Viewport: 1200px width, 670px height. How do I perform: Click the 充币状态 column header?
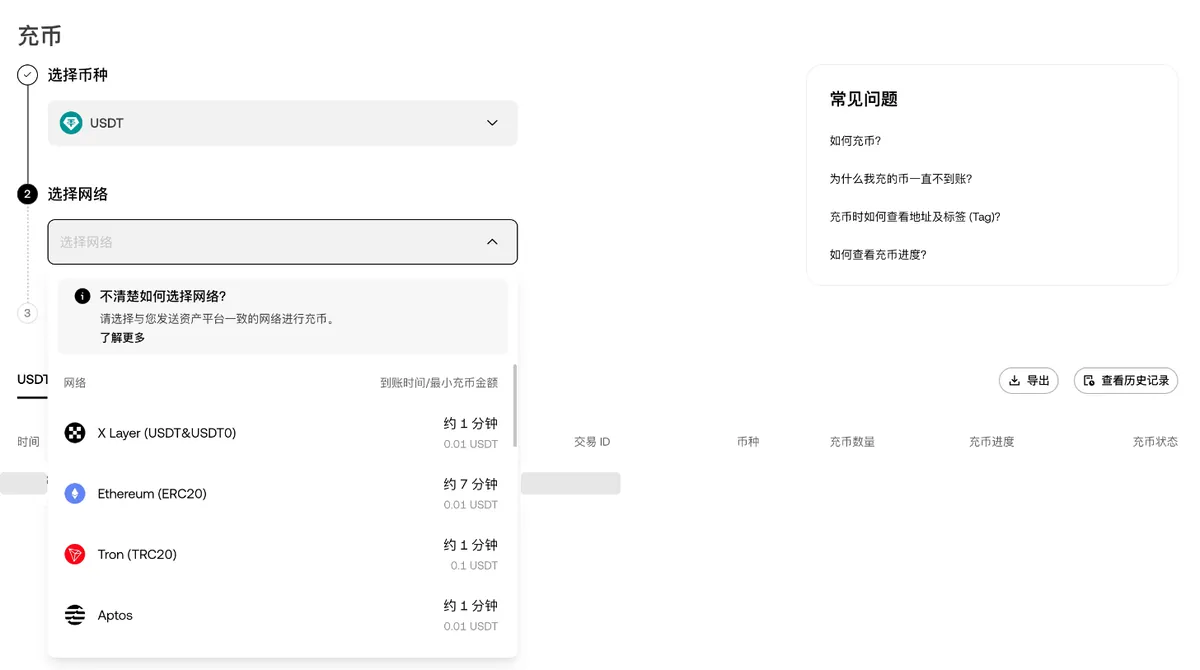pyautogui.click(x=1155, y=442)
